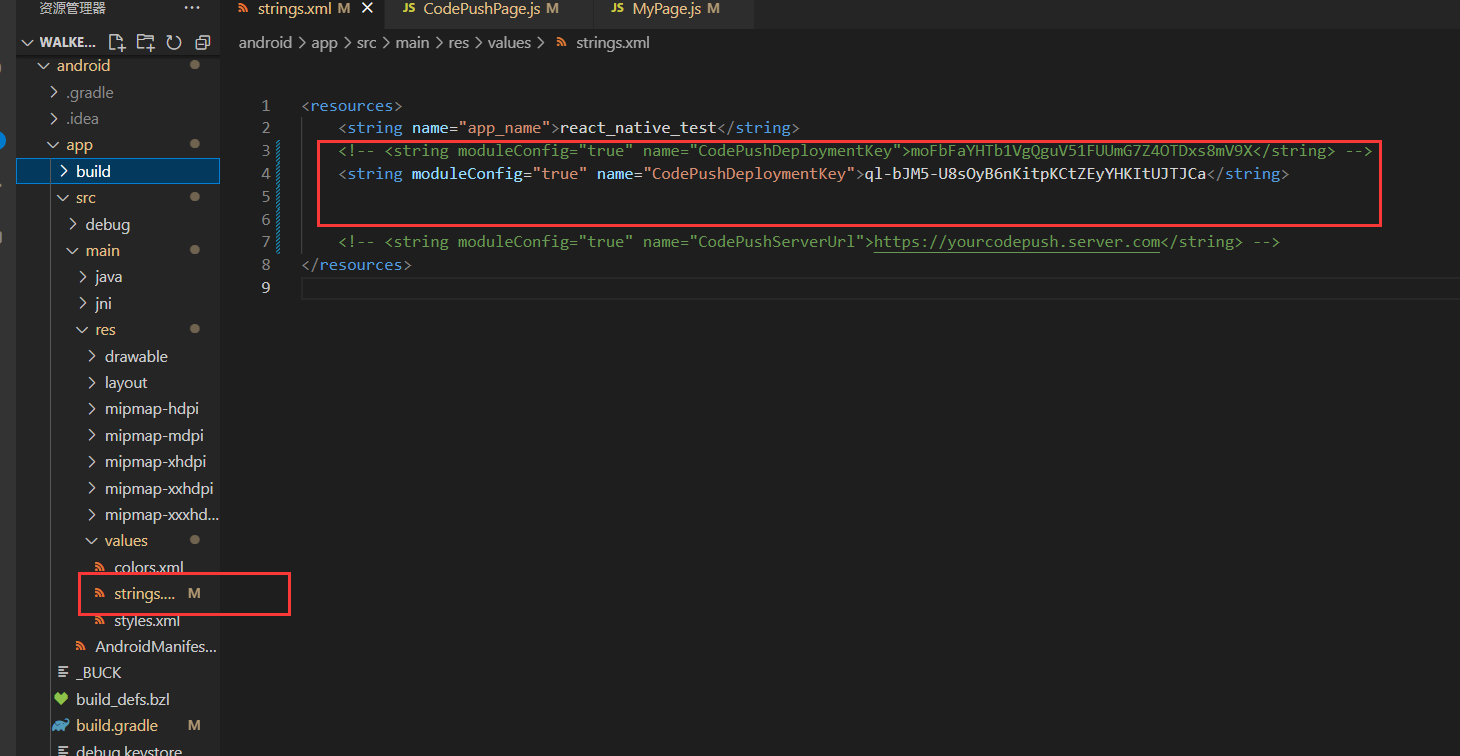Open the _BUCK file in explorer
The width and height of the screenshot is (1460, 756).
[98, 672]
